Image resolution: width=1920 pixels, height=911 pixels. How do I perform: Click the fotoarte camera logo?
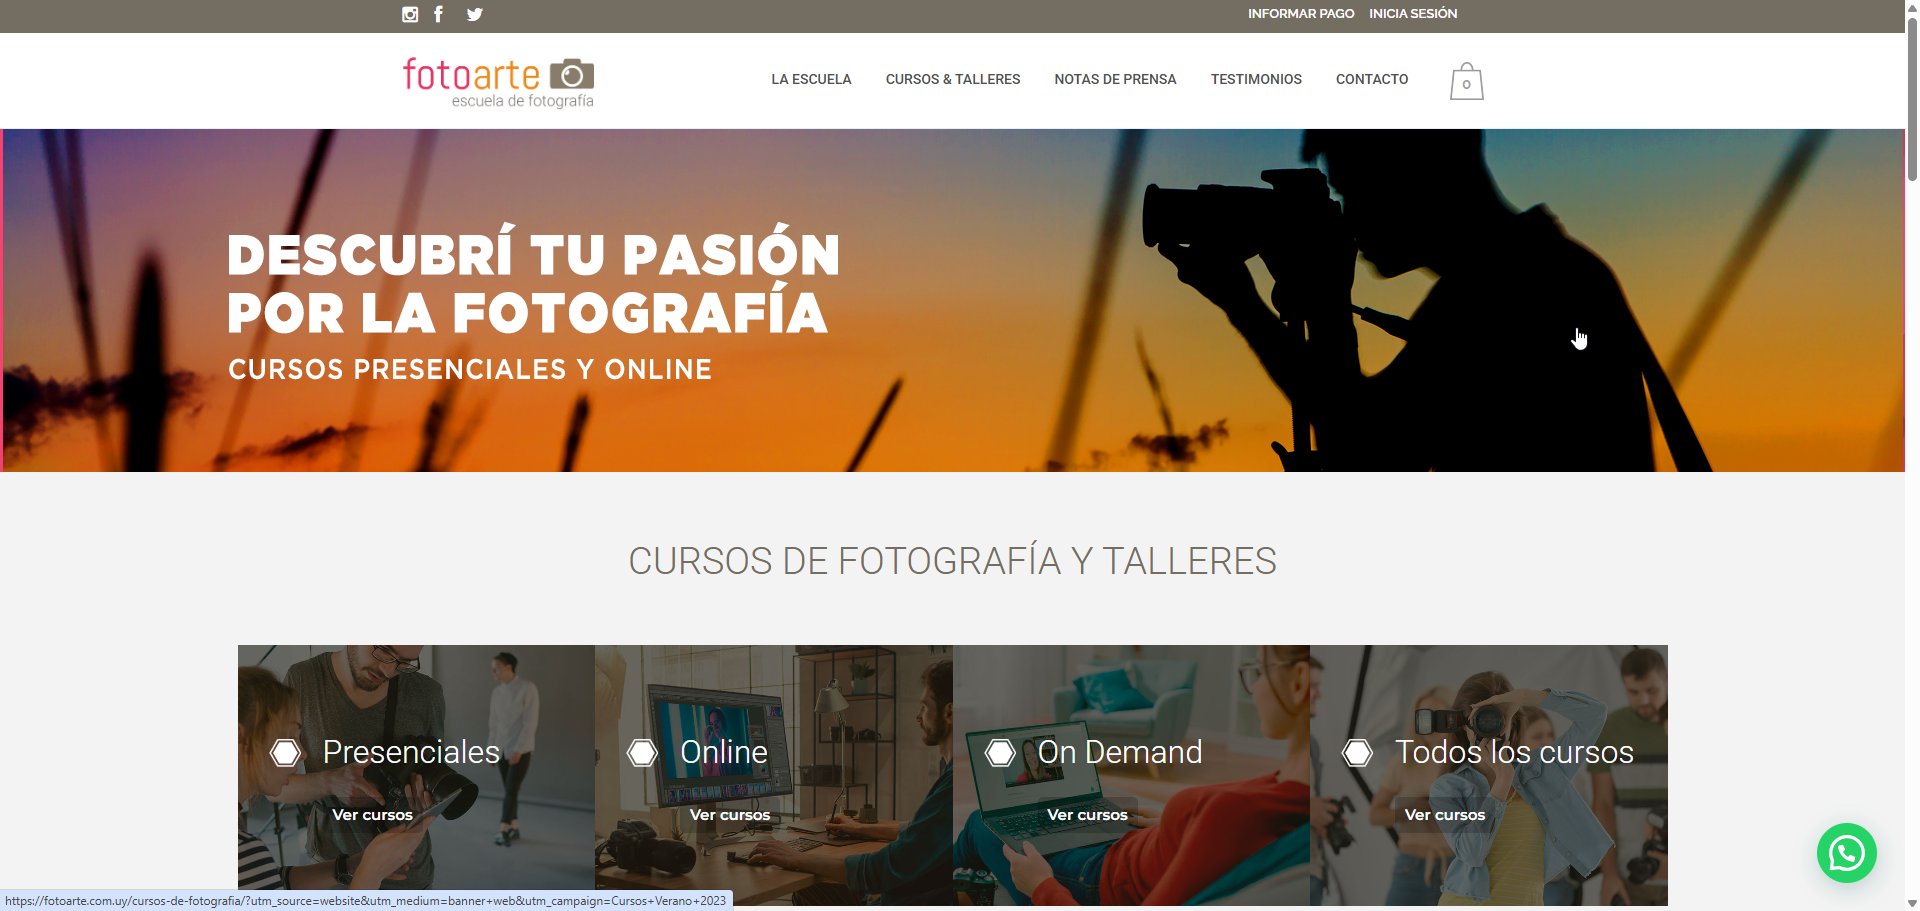(498, 82)
